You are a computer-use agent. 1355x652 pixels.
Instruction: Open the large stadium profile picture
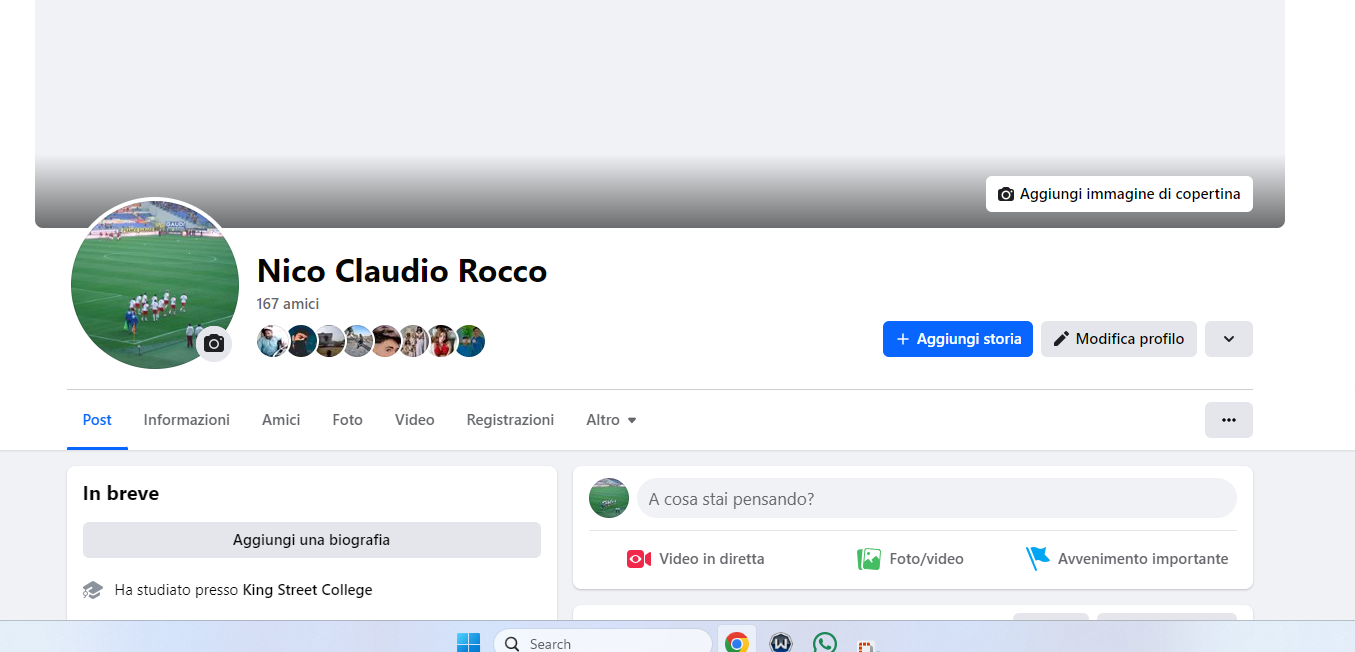coord(155,284)
